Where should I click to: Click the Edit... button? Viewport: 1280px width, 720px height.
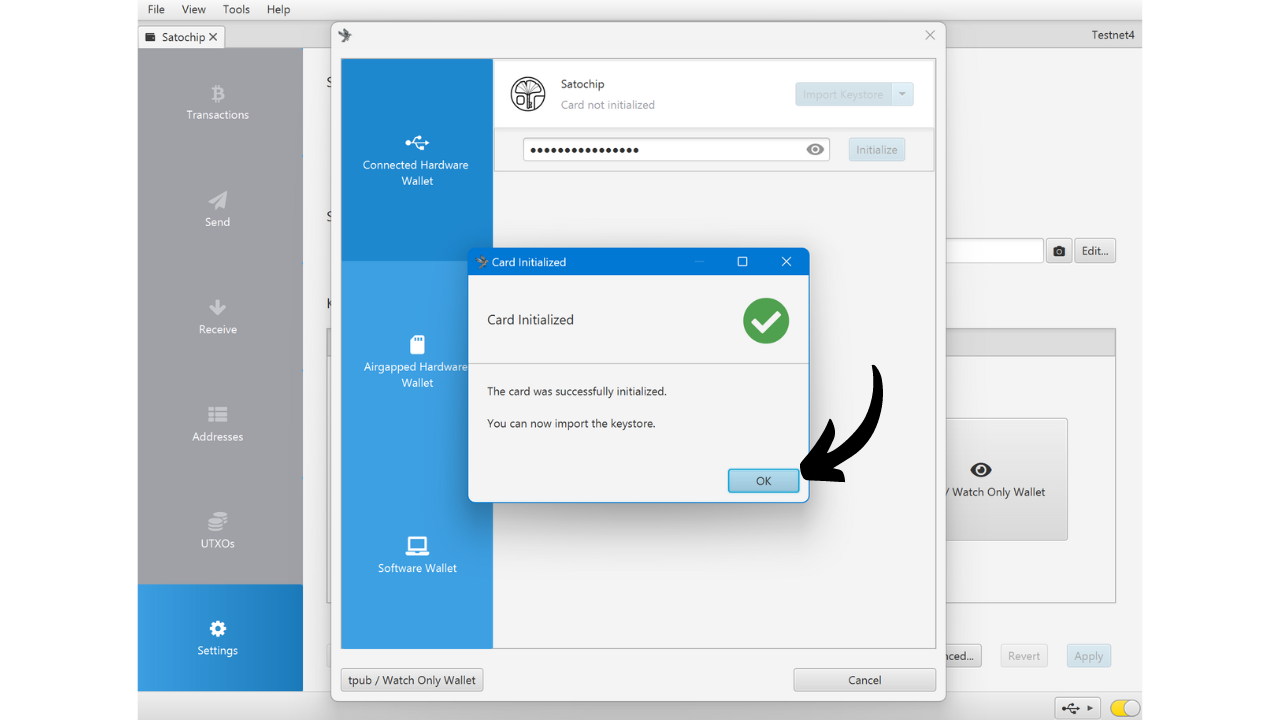1095,251
